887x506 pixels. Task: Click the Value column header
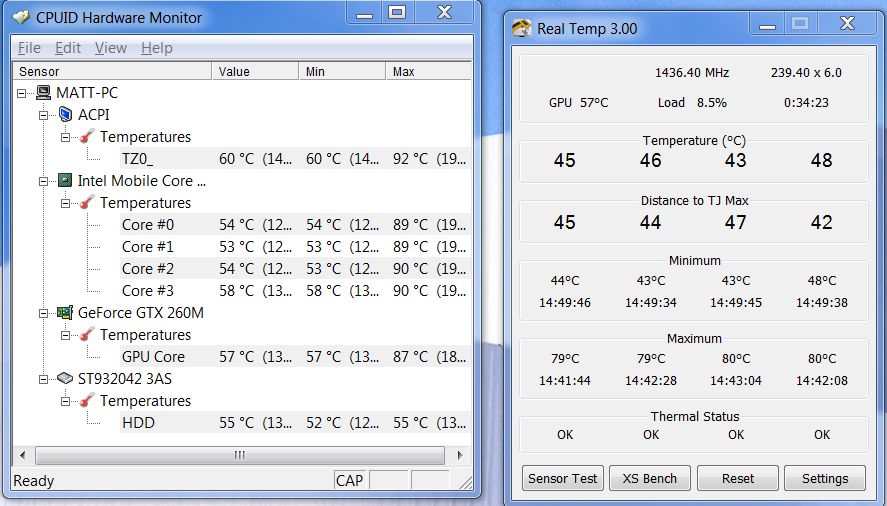(255, 71)
